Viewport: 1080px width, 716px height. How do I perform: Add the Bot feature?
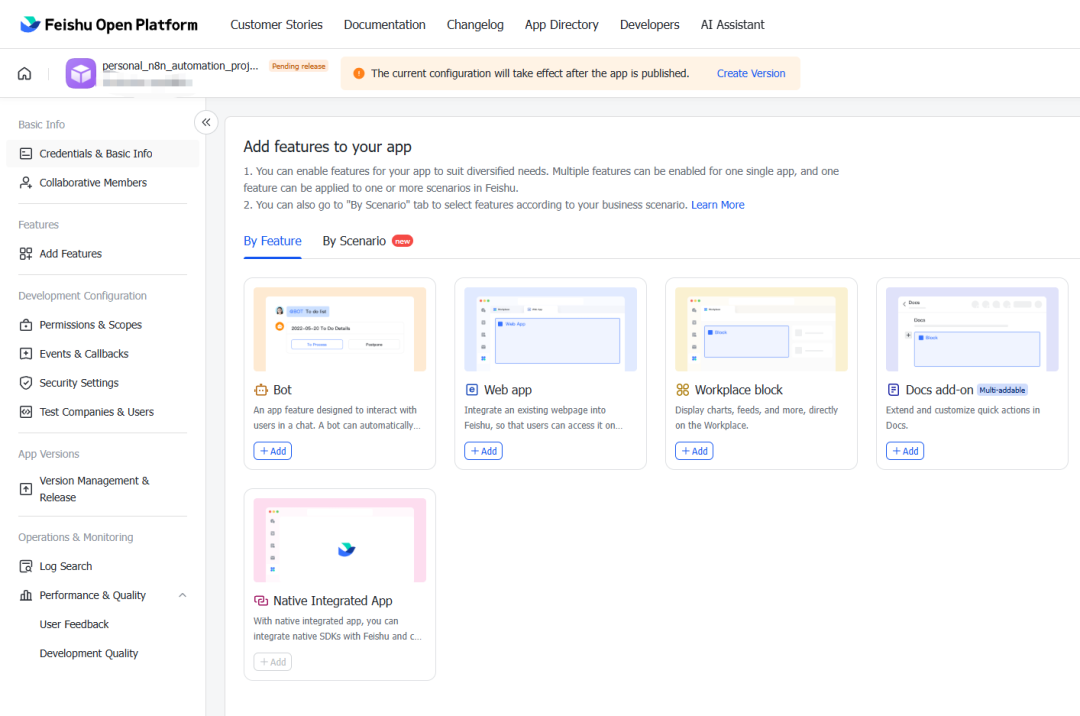click(273, 451)
